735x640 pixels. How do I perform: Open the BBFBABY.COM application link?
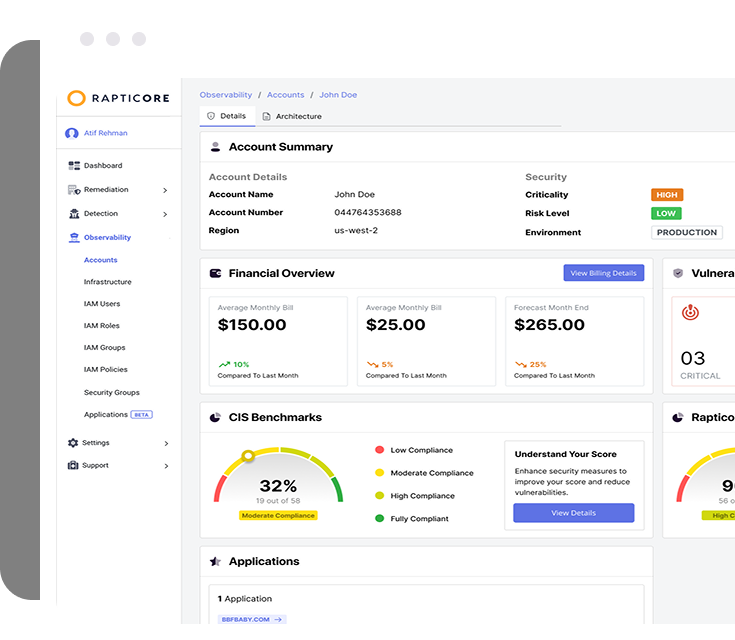tap(252, 619)
